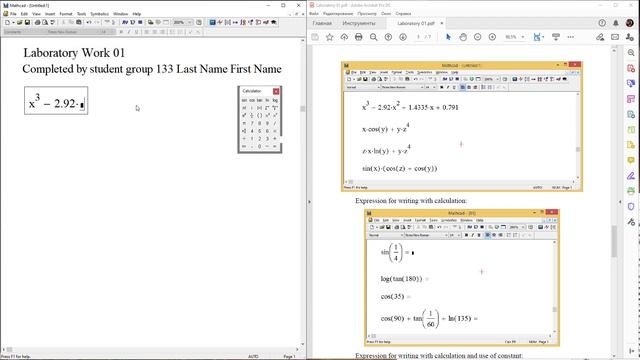Open Programming toolbar from Math palette
This screenshot has height=360, width=640.
258,22
